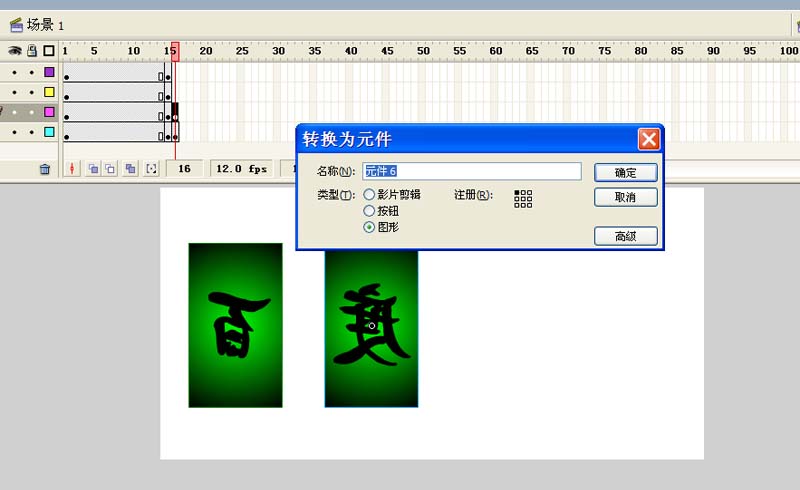Select frame 16 keyframe of cyan-swatch layer
800x490 pixels.
click(175, 133)
